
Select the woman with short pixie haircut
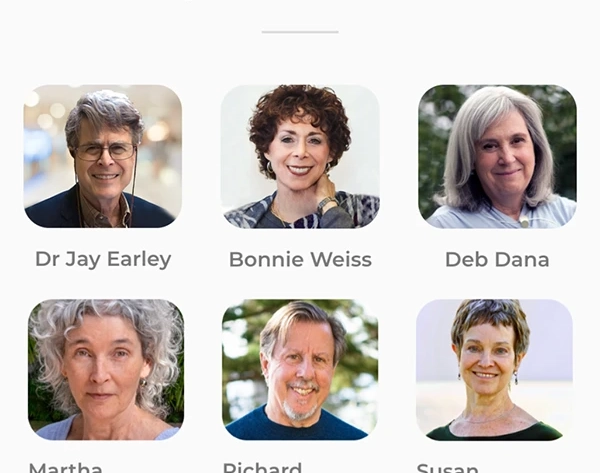[494, 370]
